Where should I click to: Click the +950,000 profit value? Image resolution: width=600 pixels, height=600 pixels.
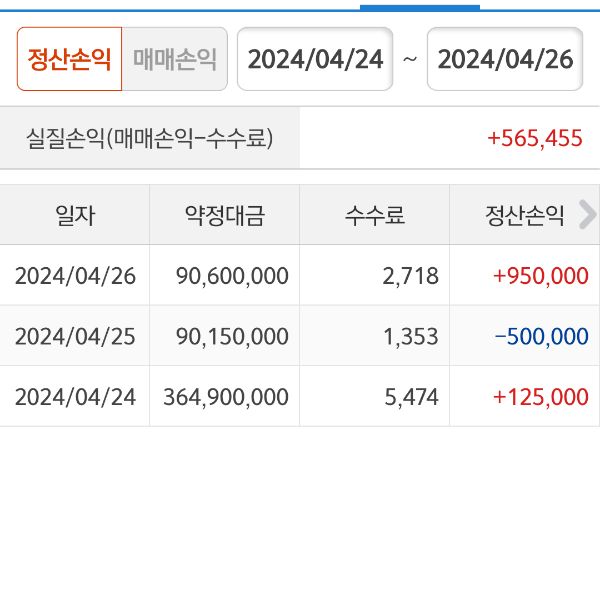click(x=540, y=276)
